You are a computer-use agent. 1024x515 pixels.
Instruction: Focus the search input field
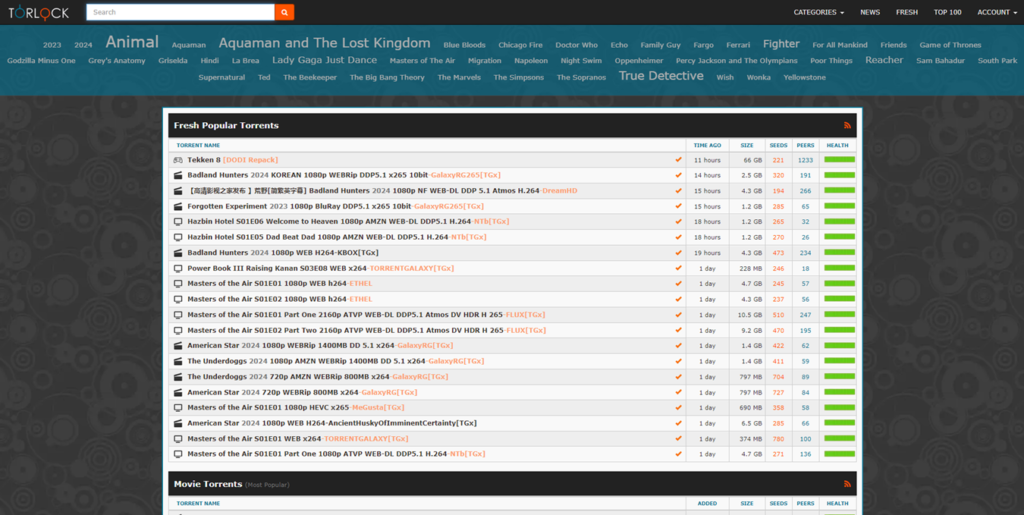coord(180,12)
